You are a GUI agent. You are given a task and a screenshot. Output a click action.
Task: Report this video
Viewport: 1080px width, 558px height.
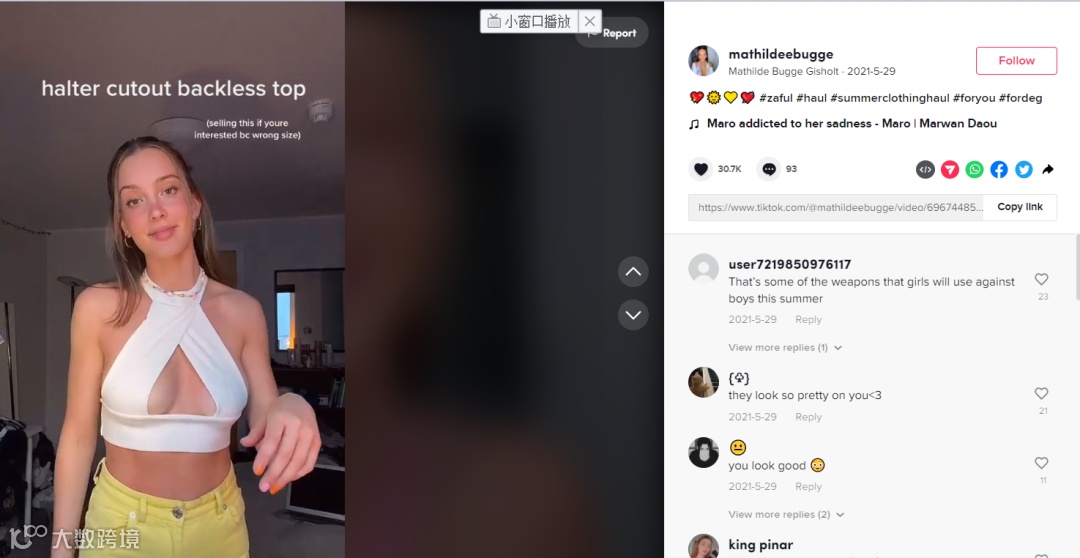(x=612, y=33)
